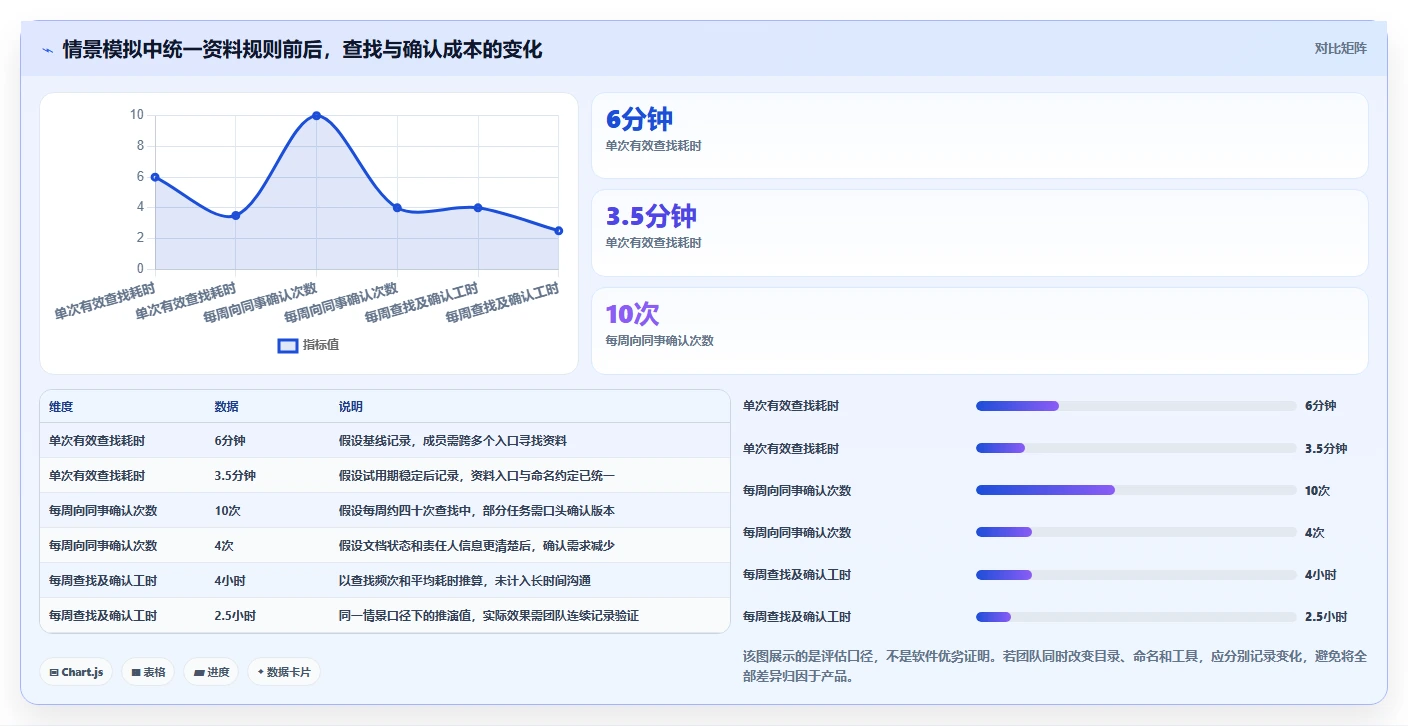Open the large 10次 data card

click(x=980, y=331)
